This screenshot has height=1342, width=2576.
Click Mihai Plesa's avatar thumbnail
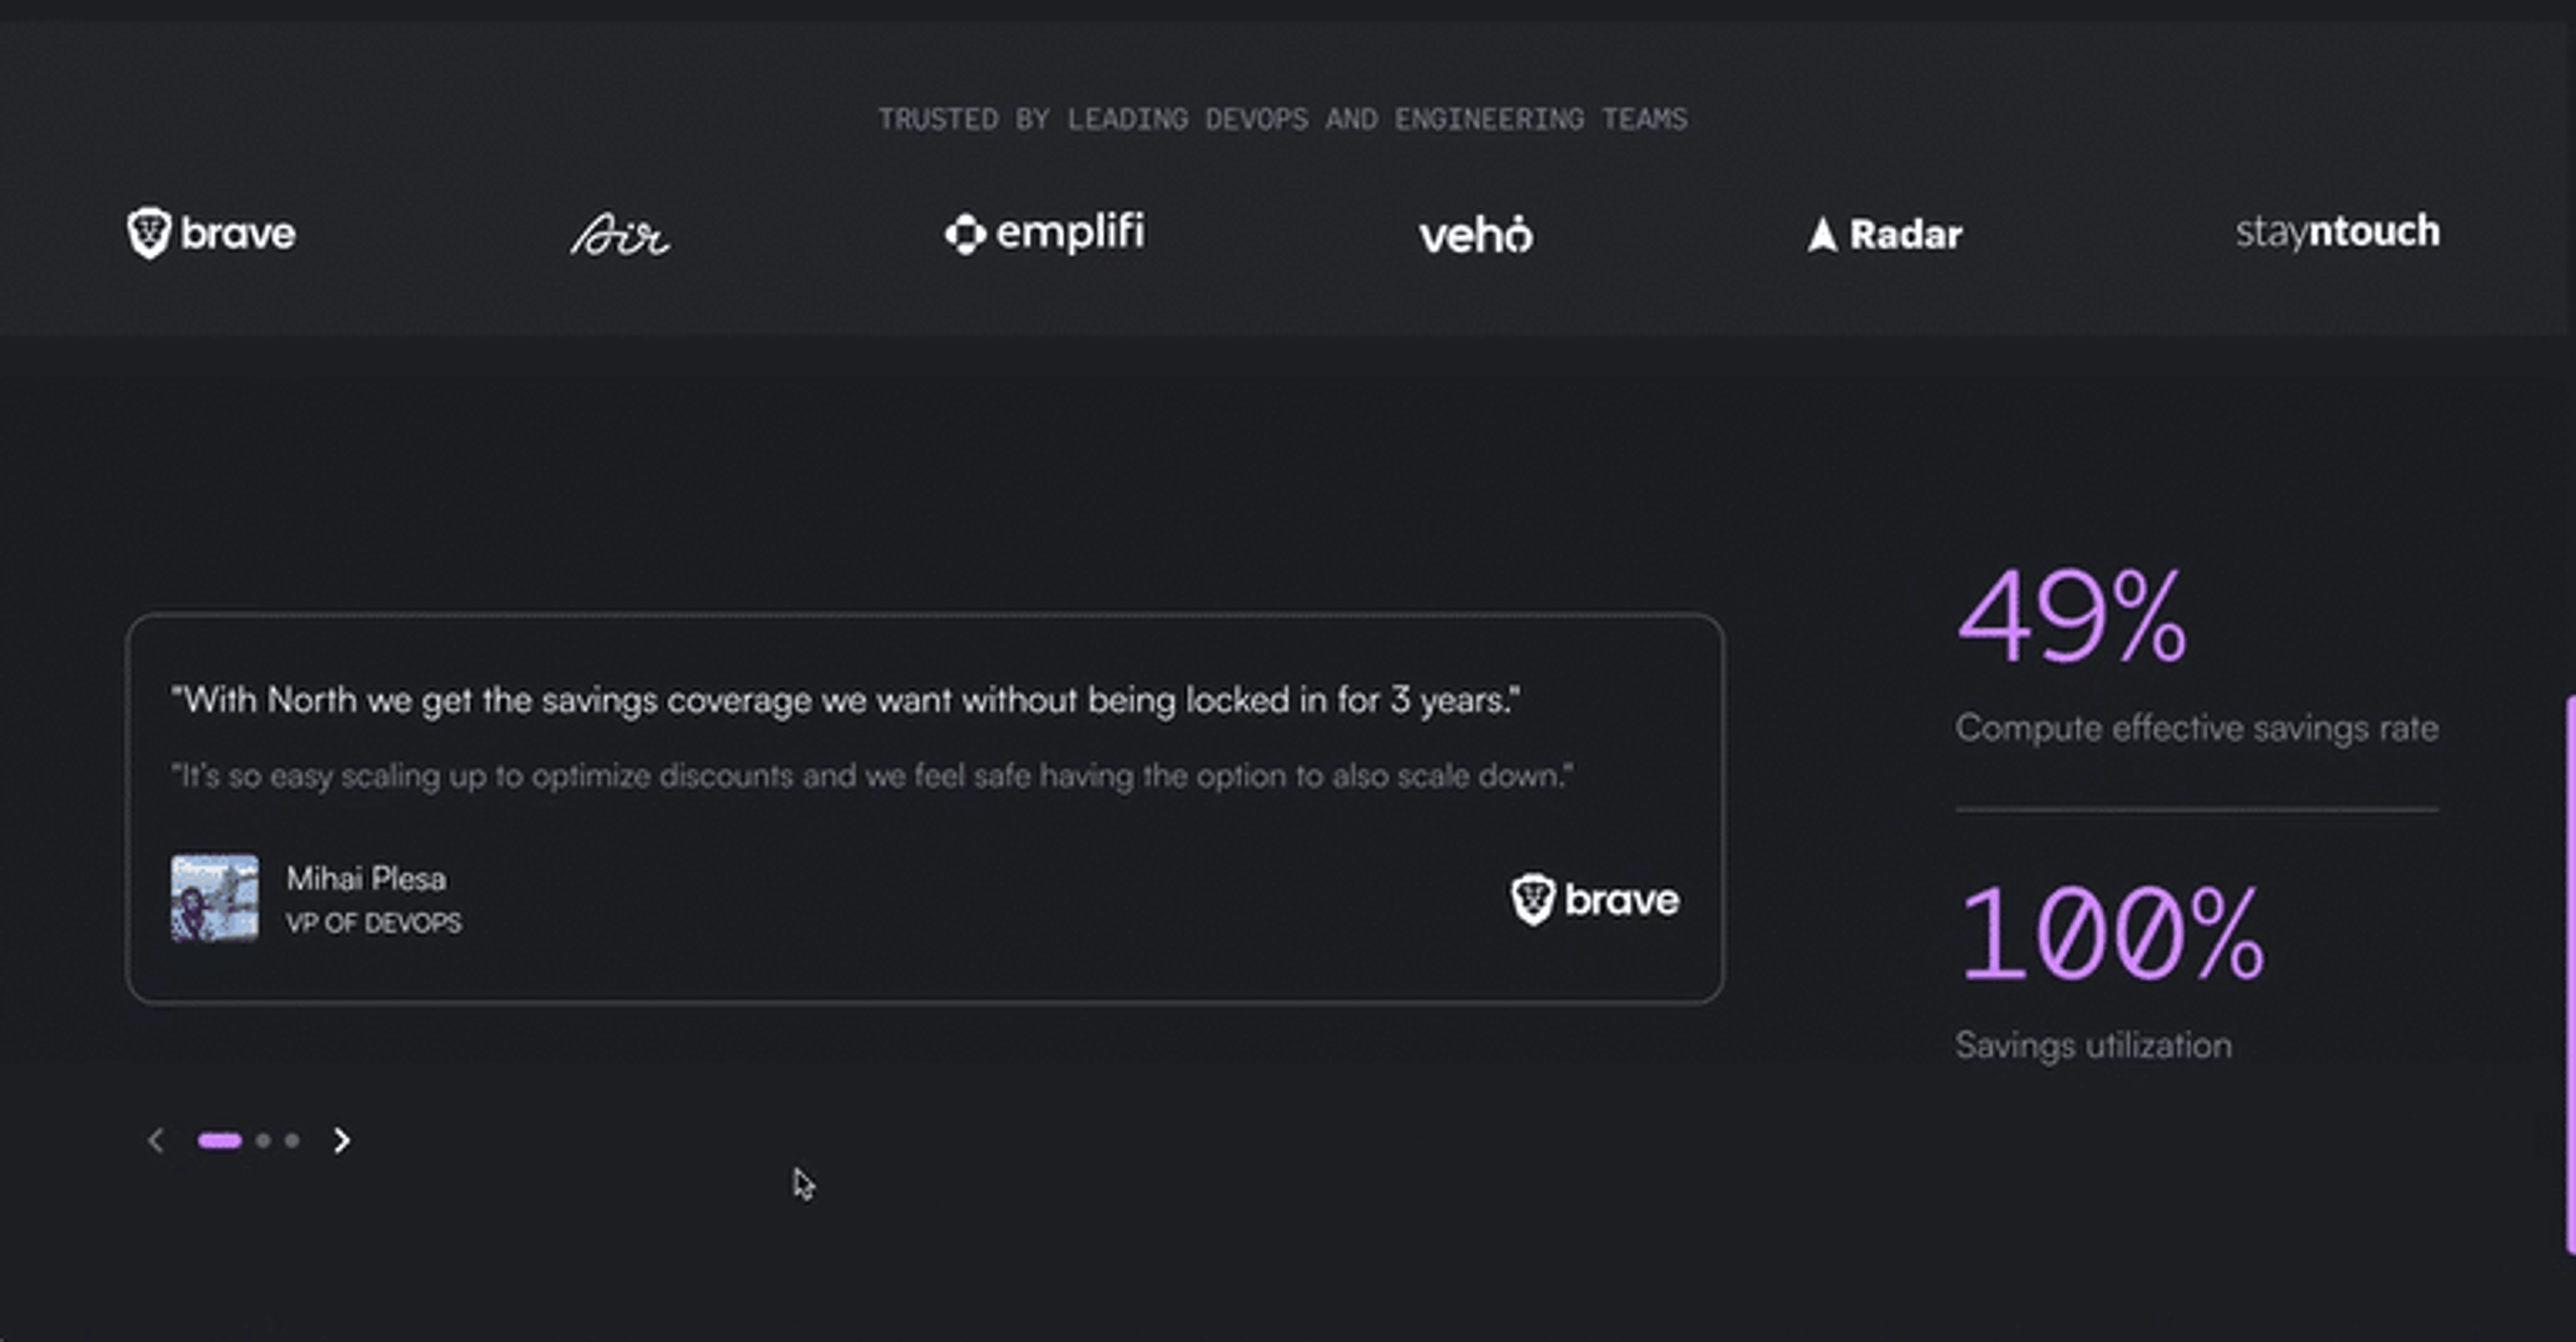tap(214, 897)
